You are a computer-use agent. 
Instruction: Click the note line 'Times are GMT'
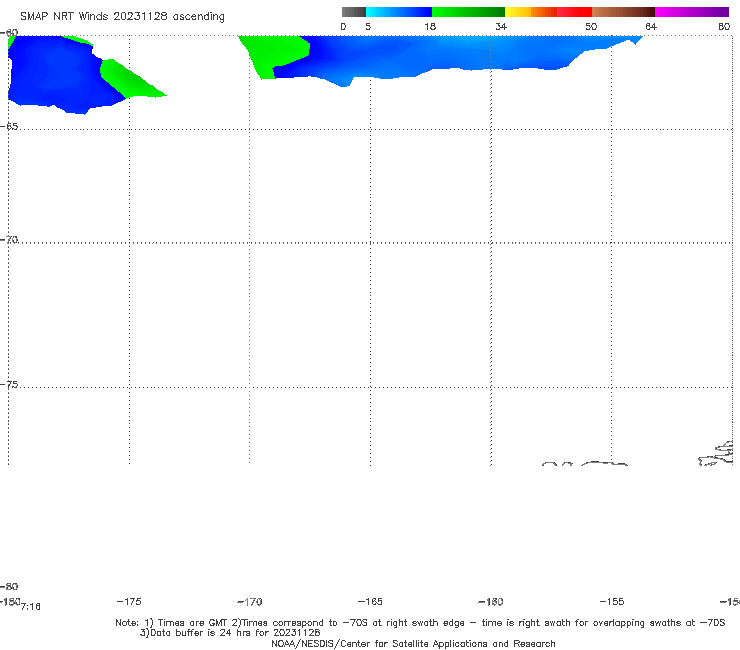click(x=193, y=623)
